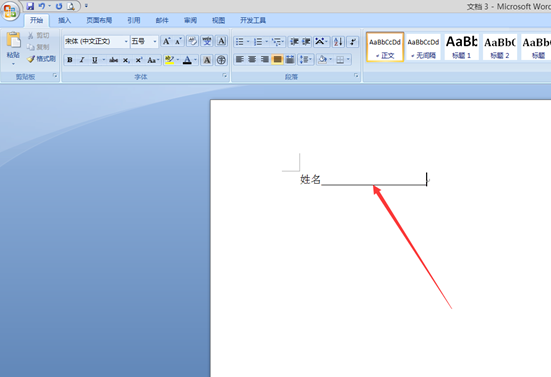
Task: Decrease paragraph indent
Action: click(294, 42)
